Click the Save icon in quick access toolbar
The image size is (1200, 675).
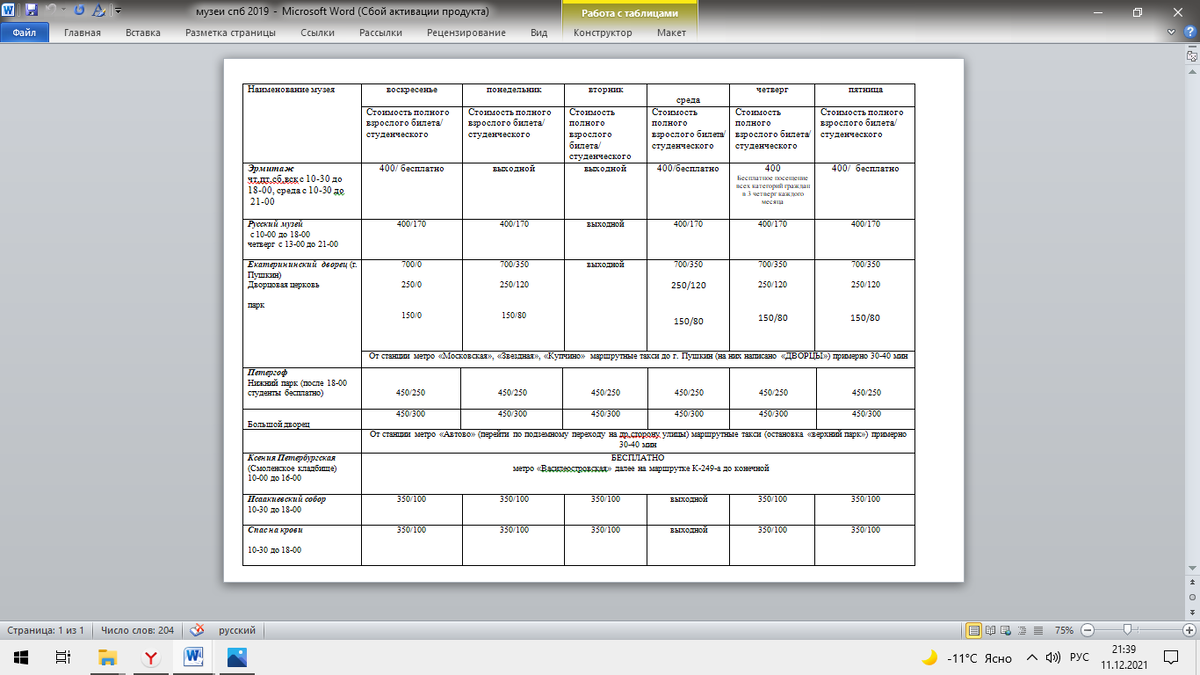click(x=32, y=11)
